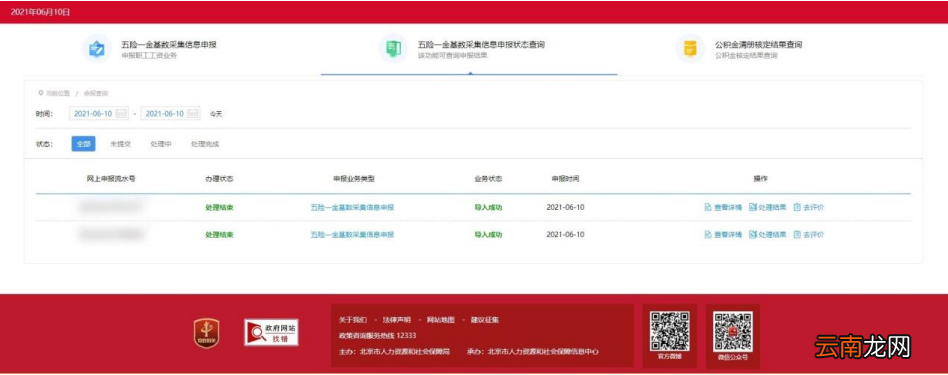Click 处理结果 icon in the first row
Viewport: 948px width, 375px height.
coord(753,207)
